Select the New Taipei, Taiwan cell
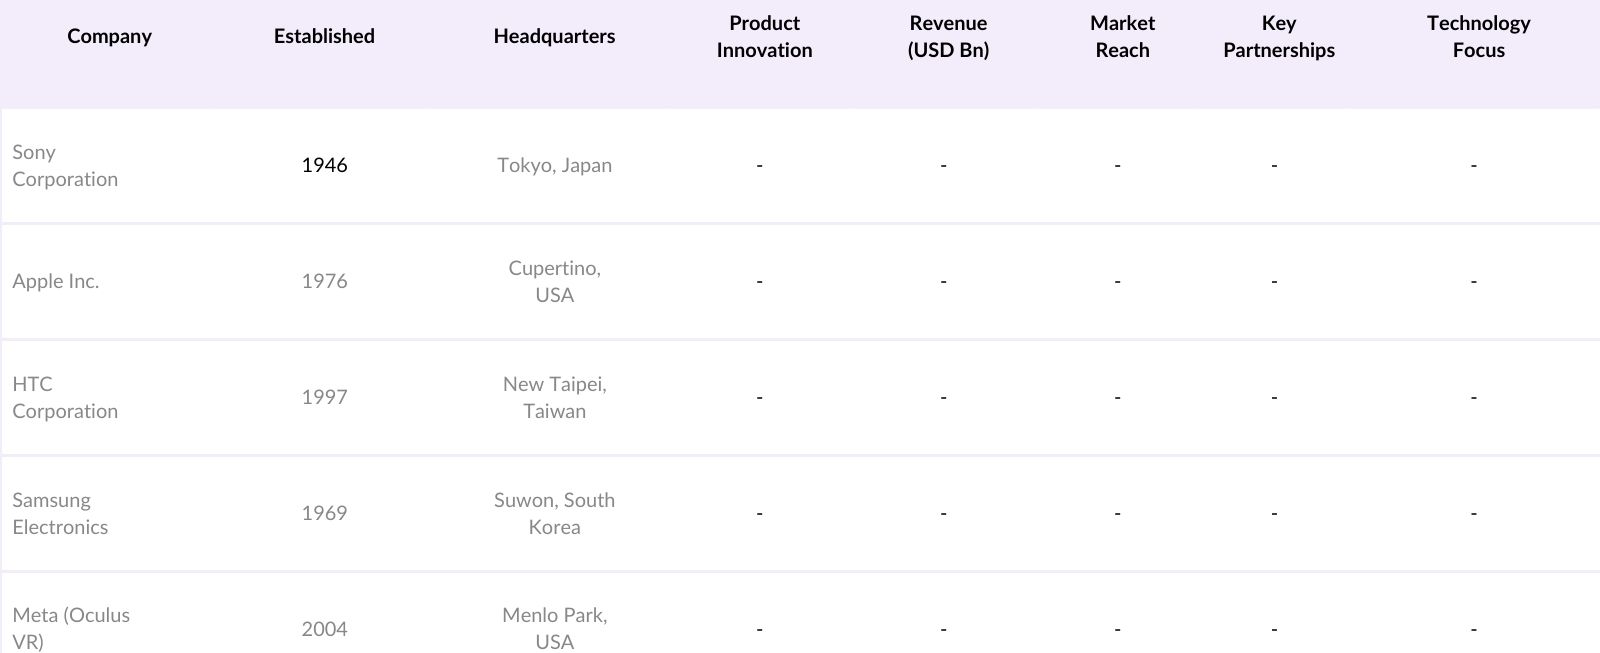The width and height of the screenshot is (1600, 653). (x=554, y=398)
